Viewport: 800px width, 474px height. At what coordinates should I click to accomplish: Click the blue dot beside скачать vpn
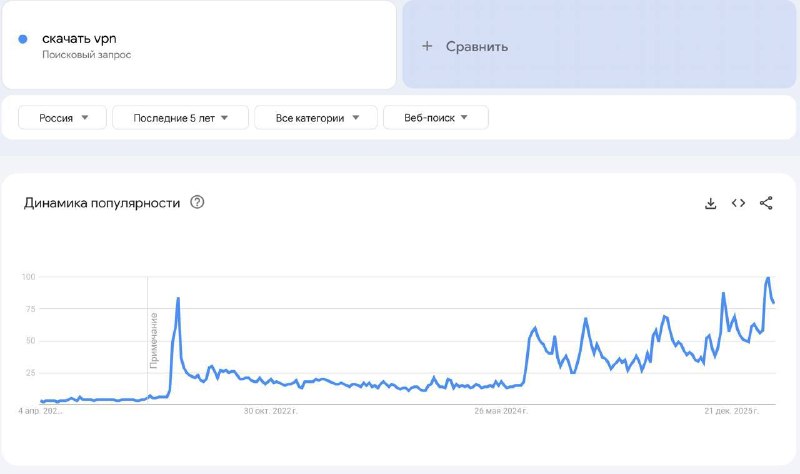[x=23, y=39]
